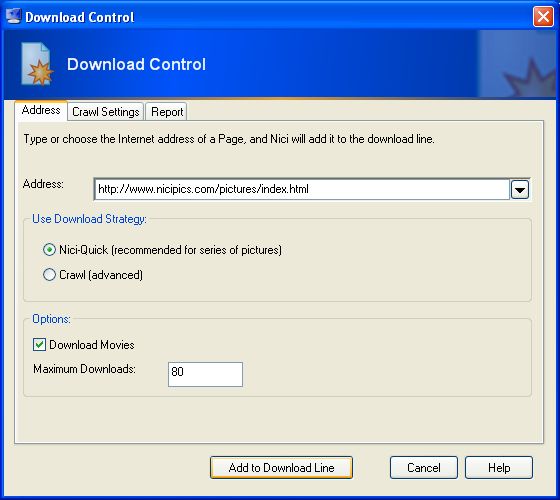560x500 pixels.
Task: Click the Address: field label
Action: (43, 184)
